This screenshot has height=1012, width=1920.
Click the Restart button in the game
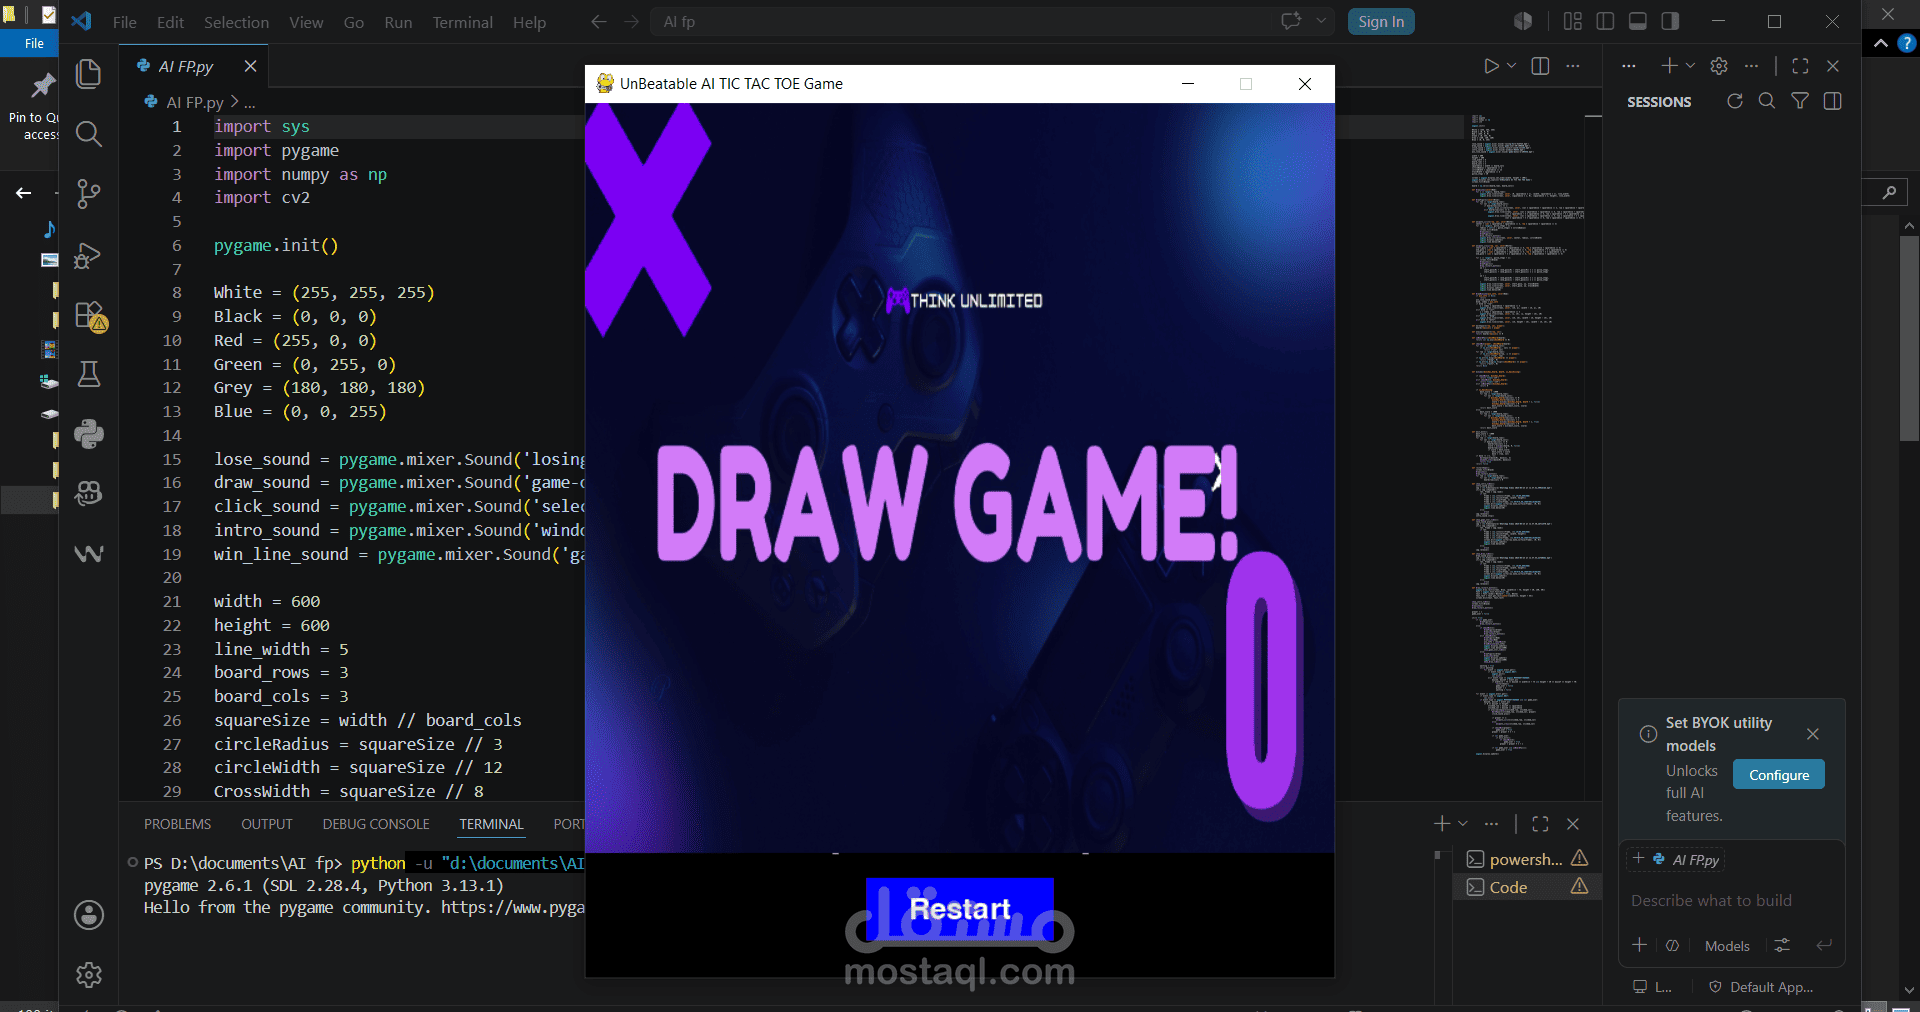coord(960,908)
